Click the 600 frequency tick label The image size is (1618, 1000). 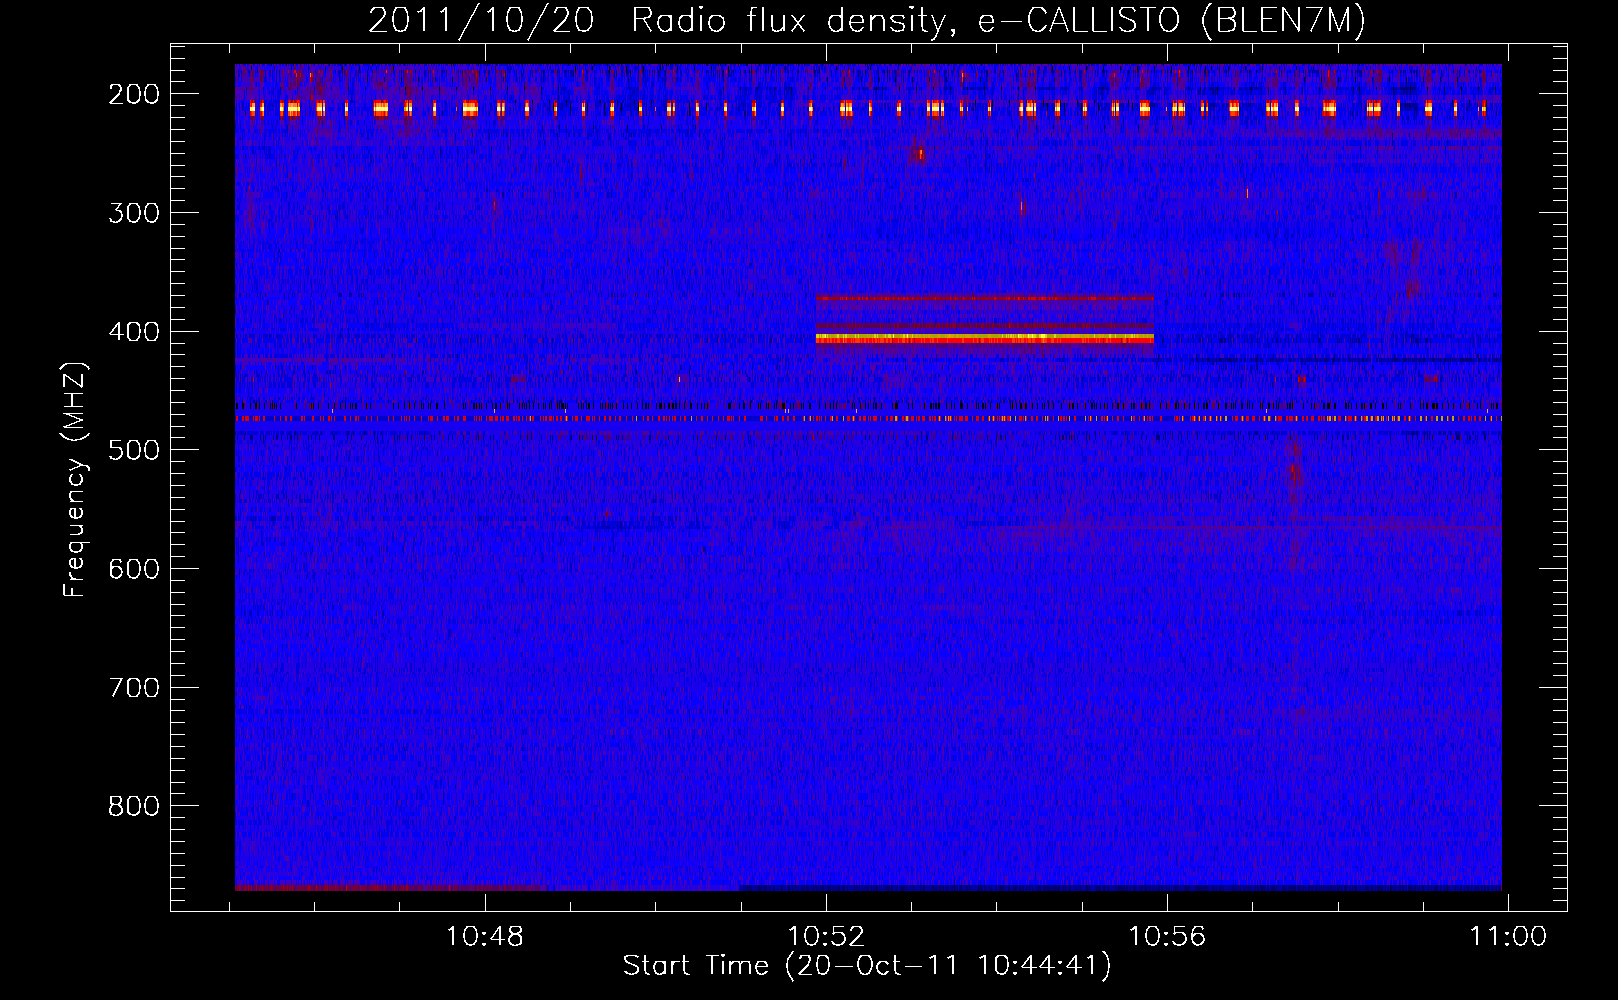[134, 569]
